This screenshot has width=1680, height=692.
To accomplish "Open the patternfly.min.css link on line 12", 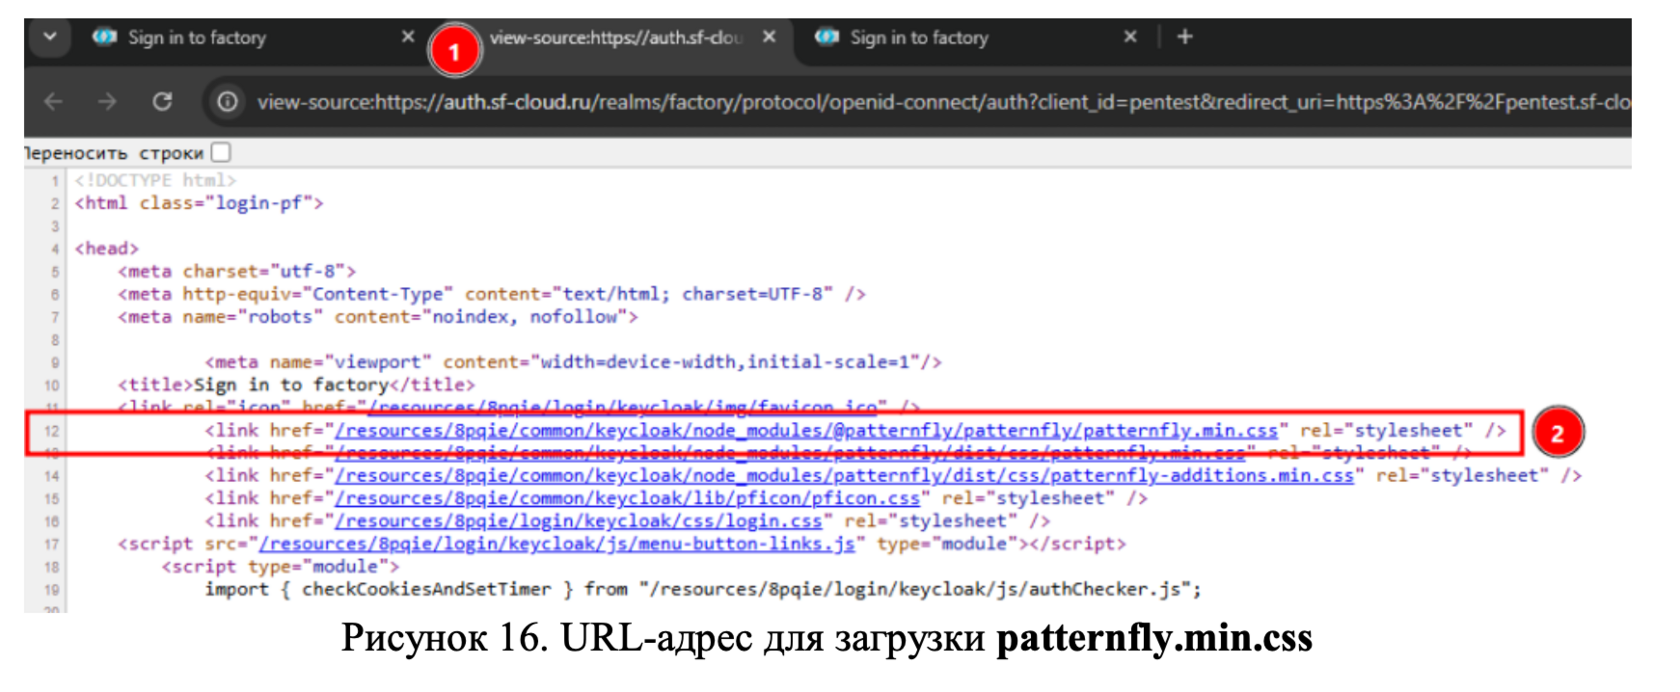I will [x=806, y=431].
